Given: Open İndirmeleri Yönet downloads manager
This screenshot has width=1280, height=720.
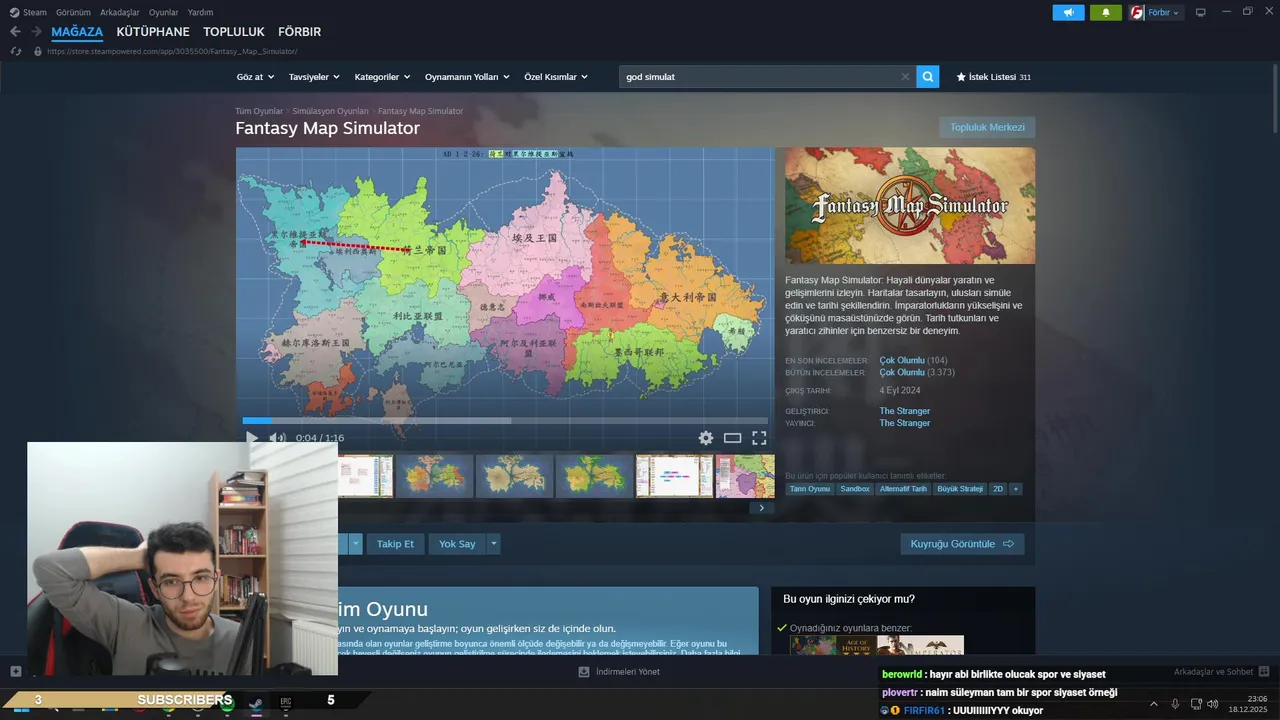Looking at the screenshot, I should [619, 671].
